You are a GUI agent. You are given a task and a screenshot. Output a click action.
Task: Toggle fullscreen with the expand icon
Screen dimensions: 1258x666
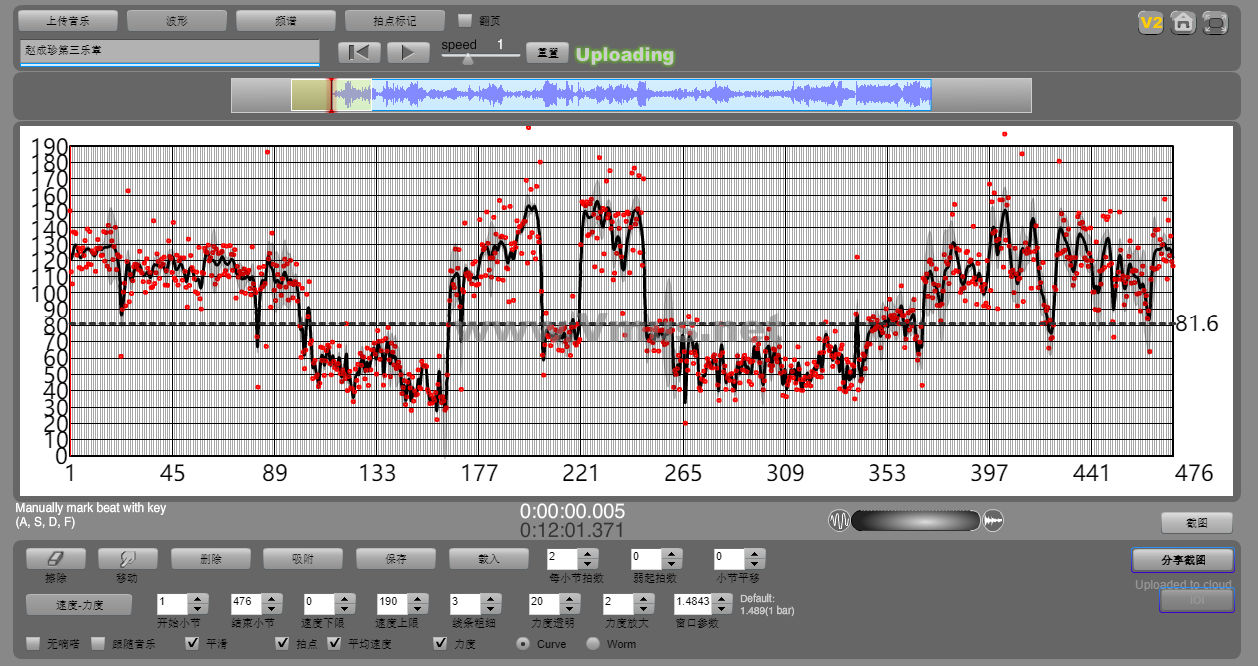(x=1215, y=23)
